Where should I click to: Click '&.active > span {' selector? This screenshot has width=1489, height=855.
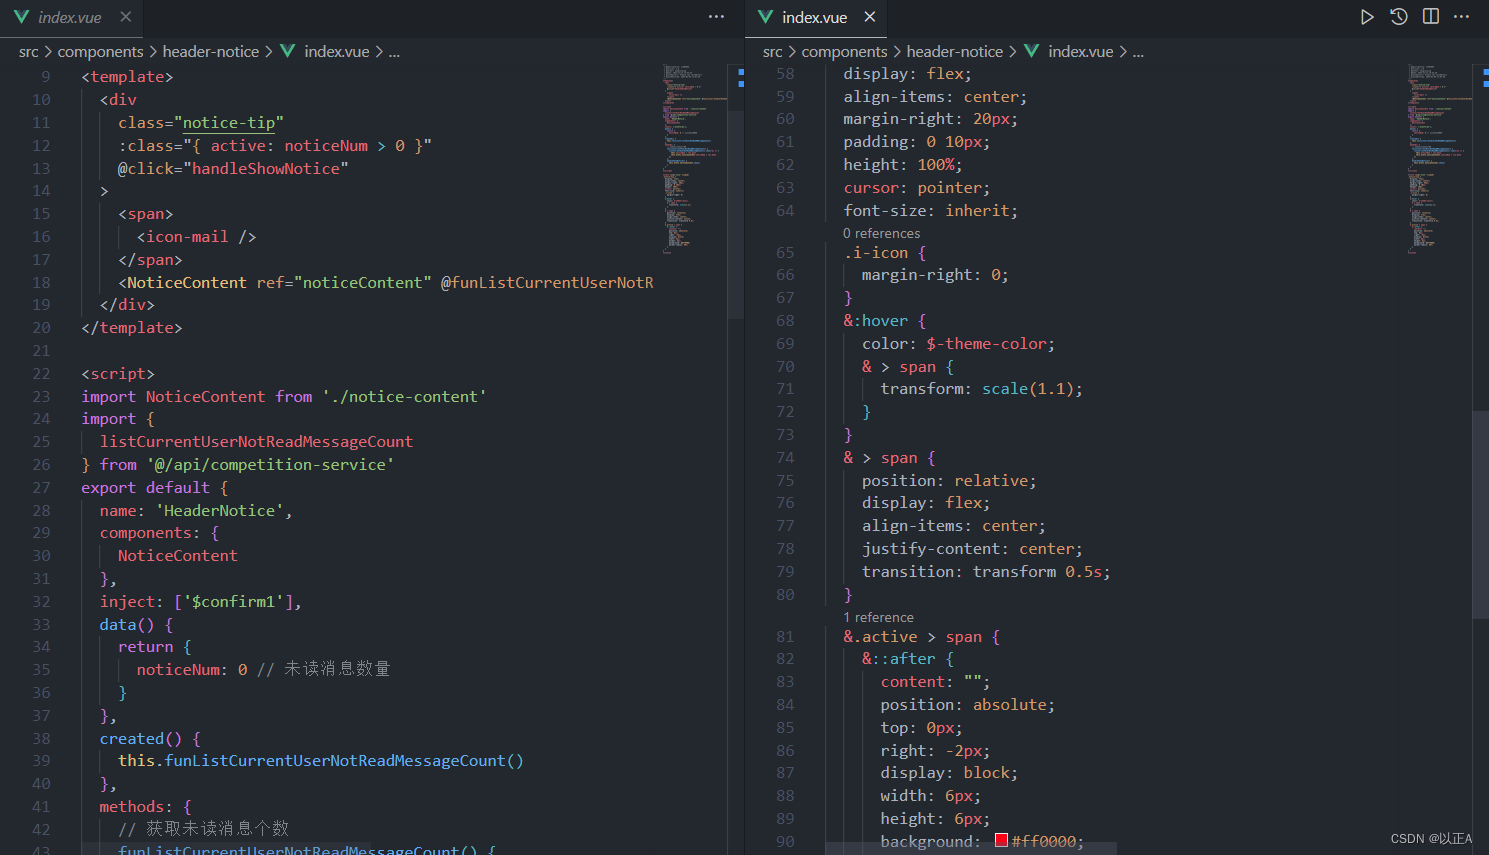coord(922,637)
